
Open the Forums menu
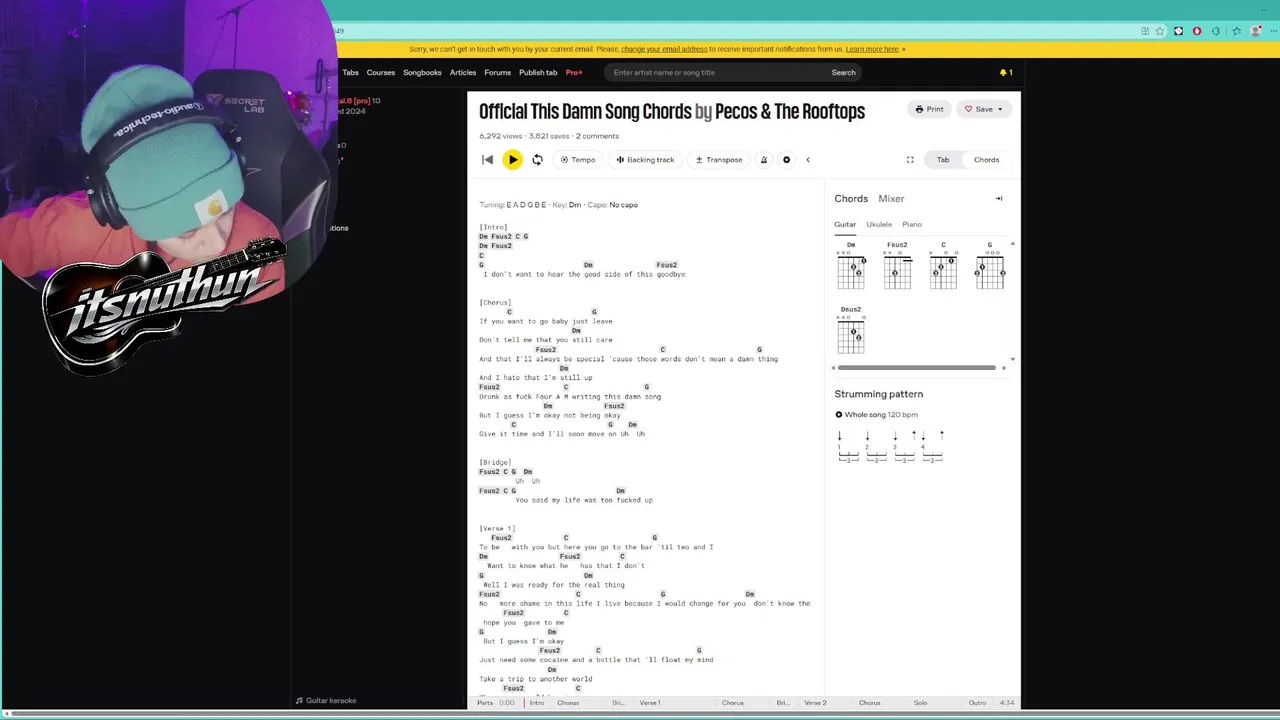497,72
